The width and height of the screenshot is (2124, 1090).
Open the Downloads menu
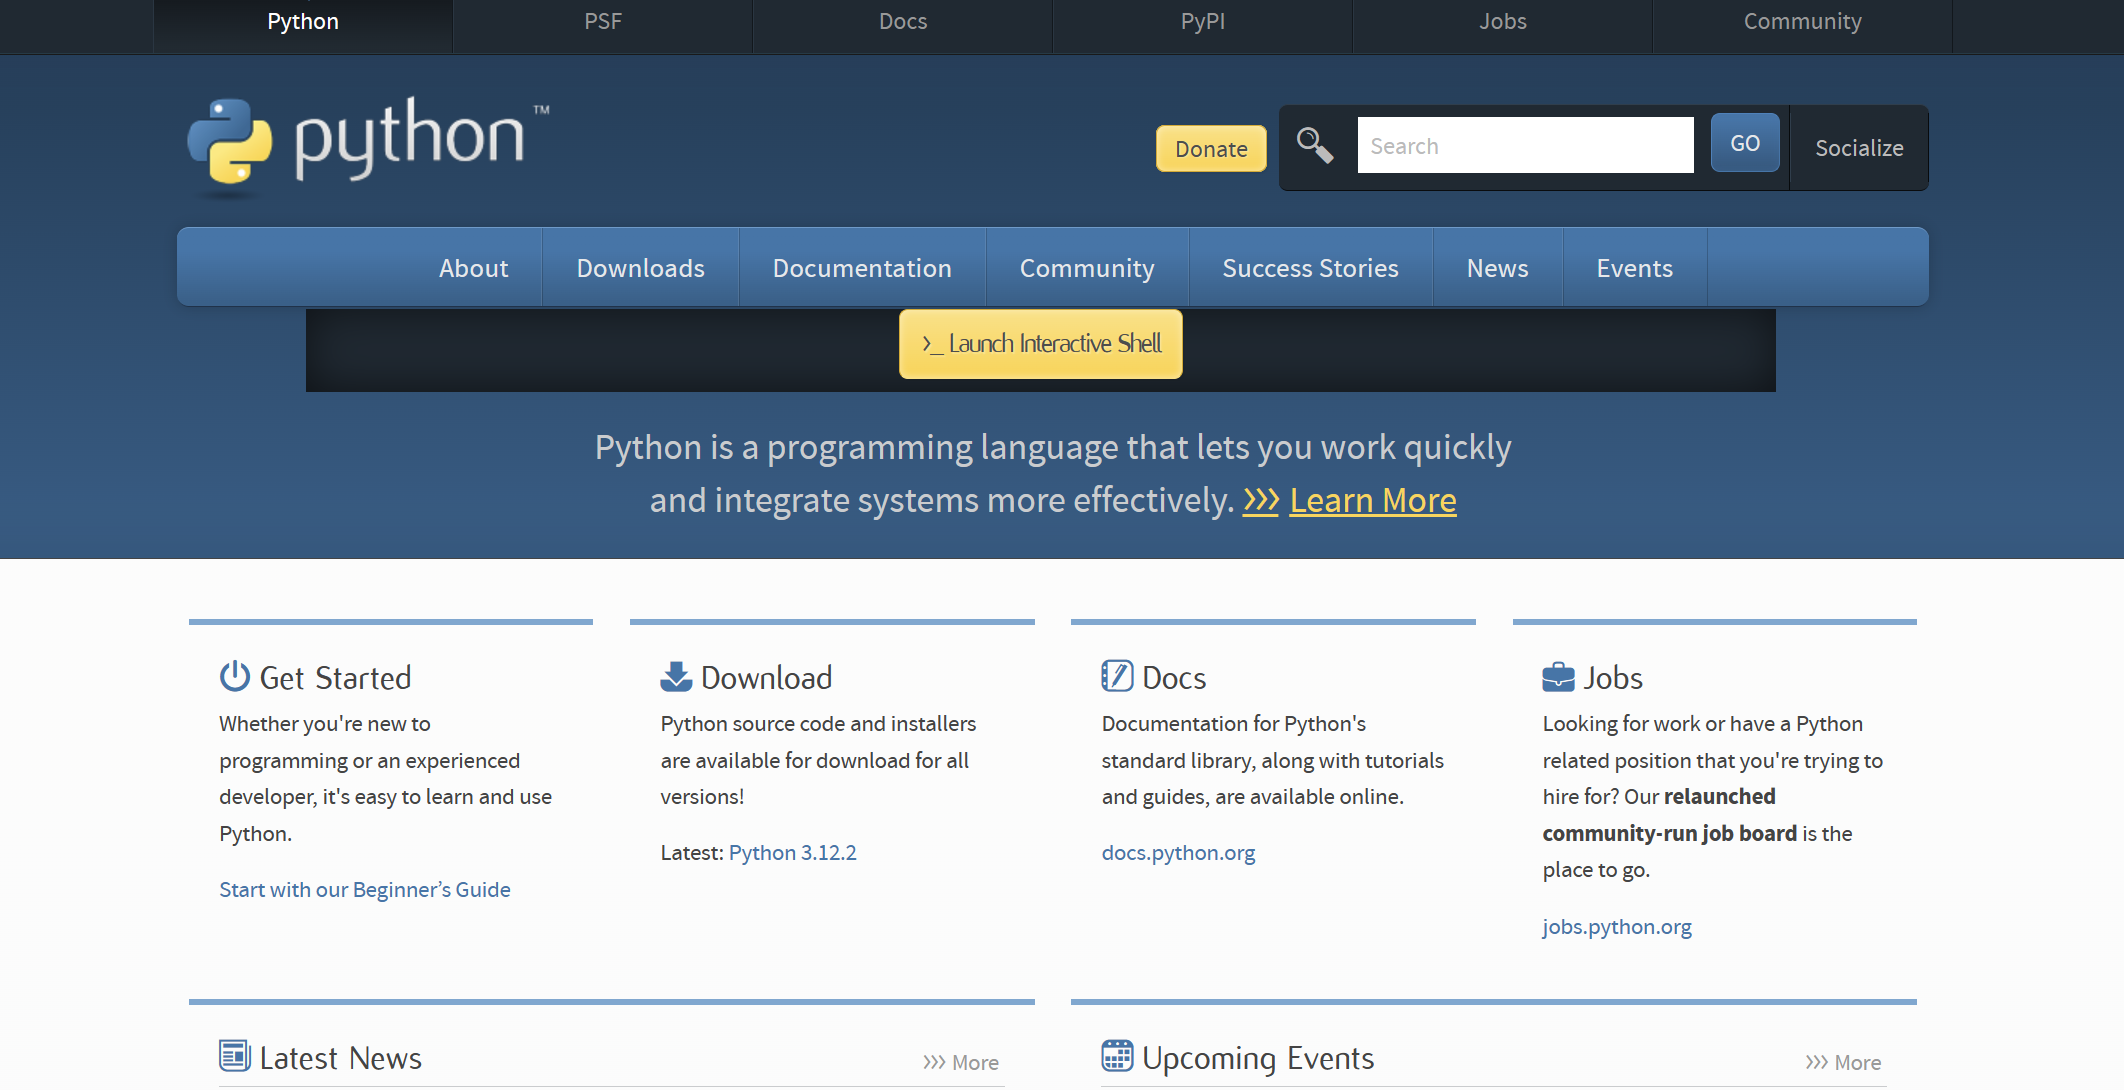641,268
